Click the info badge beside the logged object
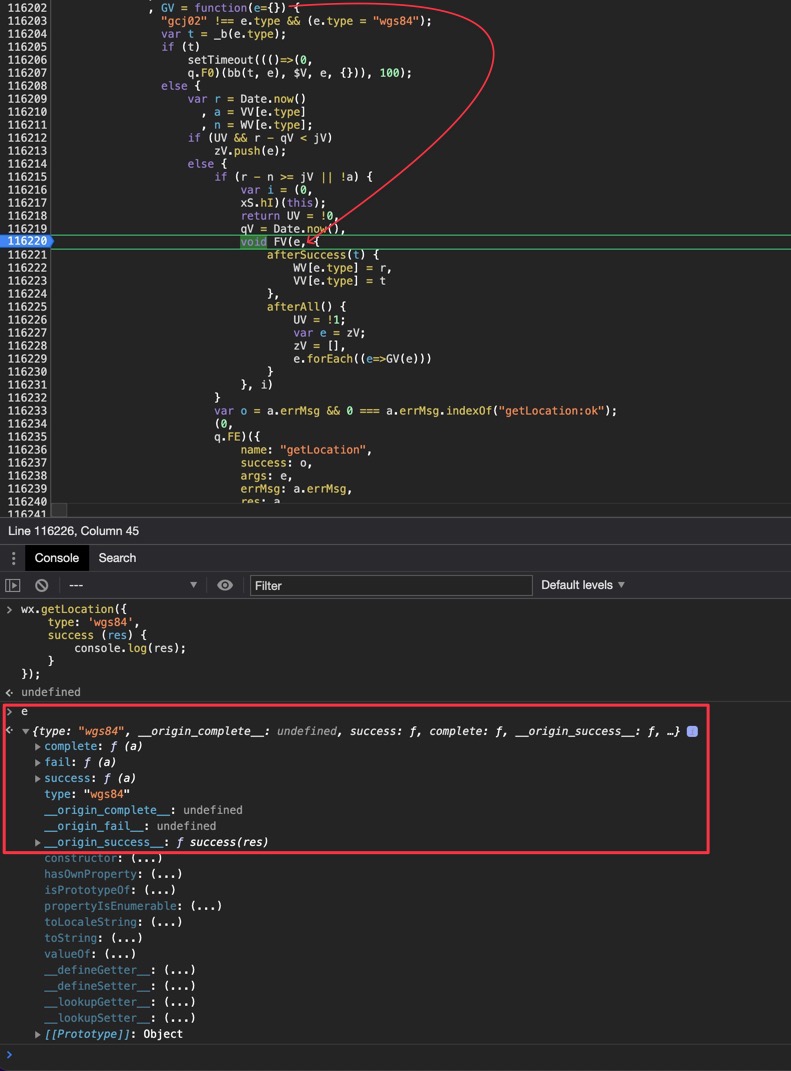The height and width of the screenshot is (1071, 791). pos(692,732)
